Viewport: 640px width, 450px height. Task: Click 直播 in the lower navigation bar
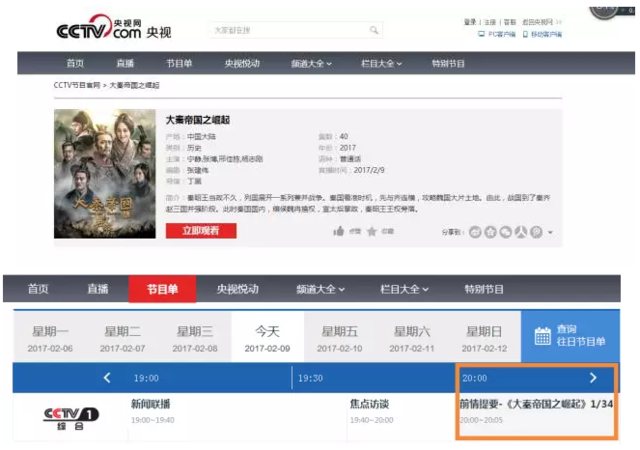click(x=98, y=289)
